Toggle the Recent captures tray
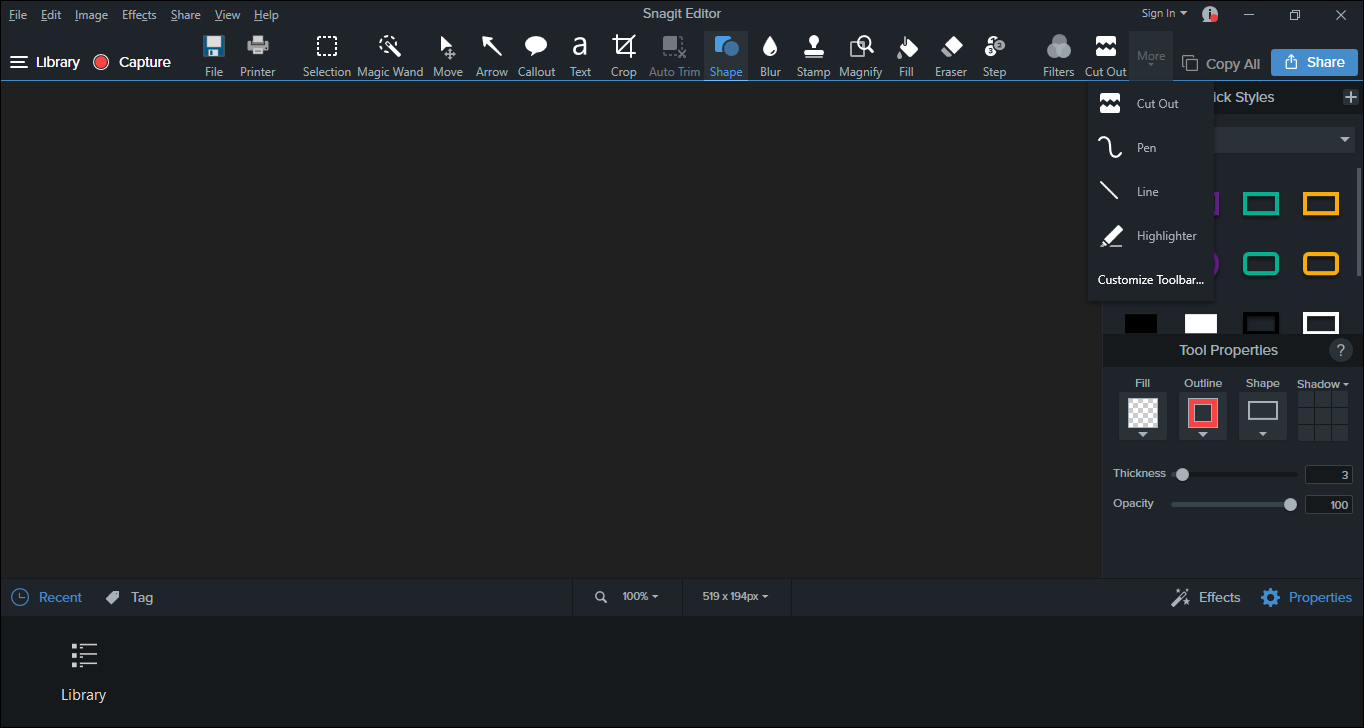 pyautogui.click(x=47, y=597)
